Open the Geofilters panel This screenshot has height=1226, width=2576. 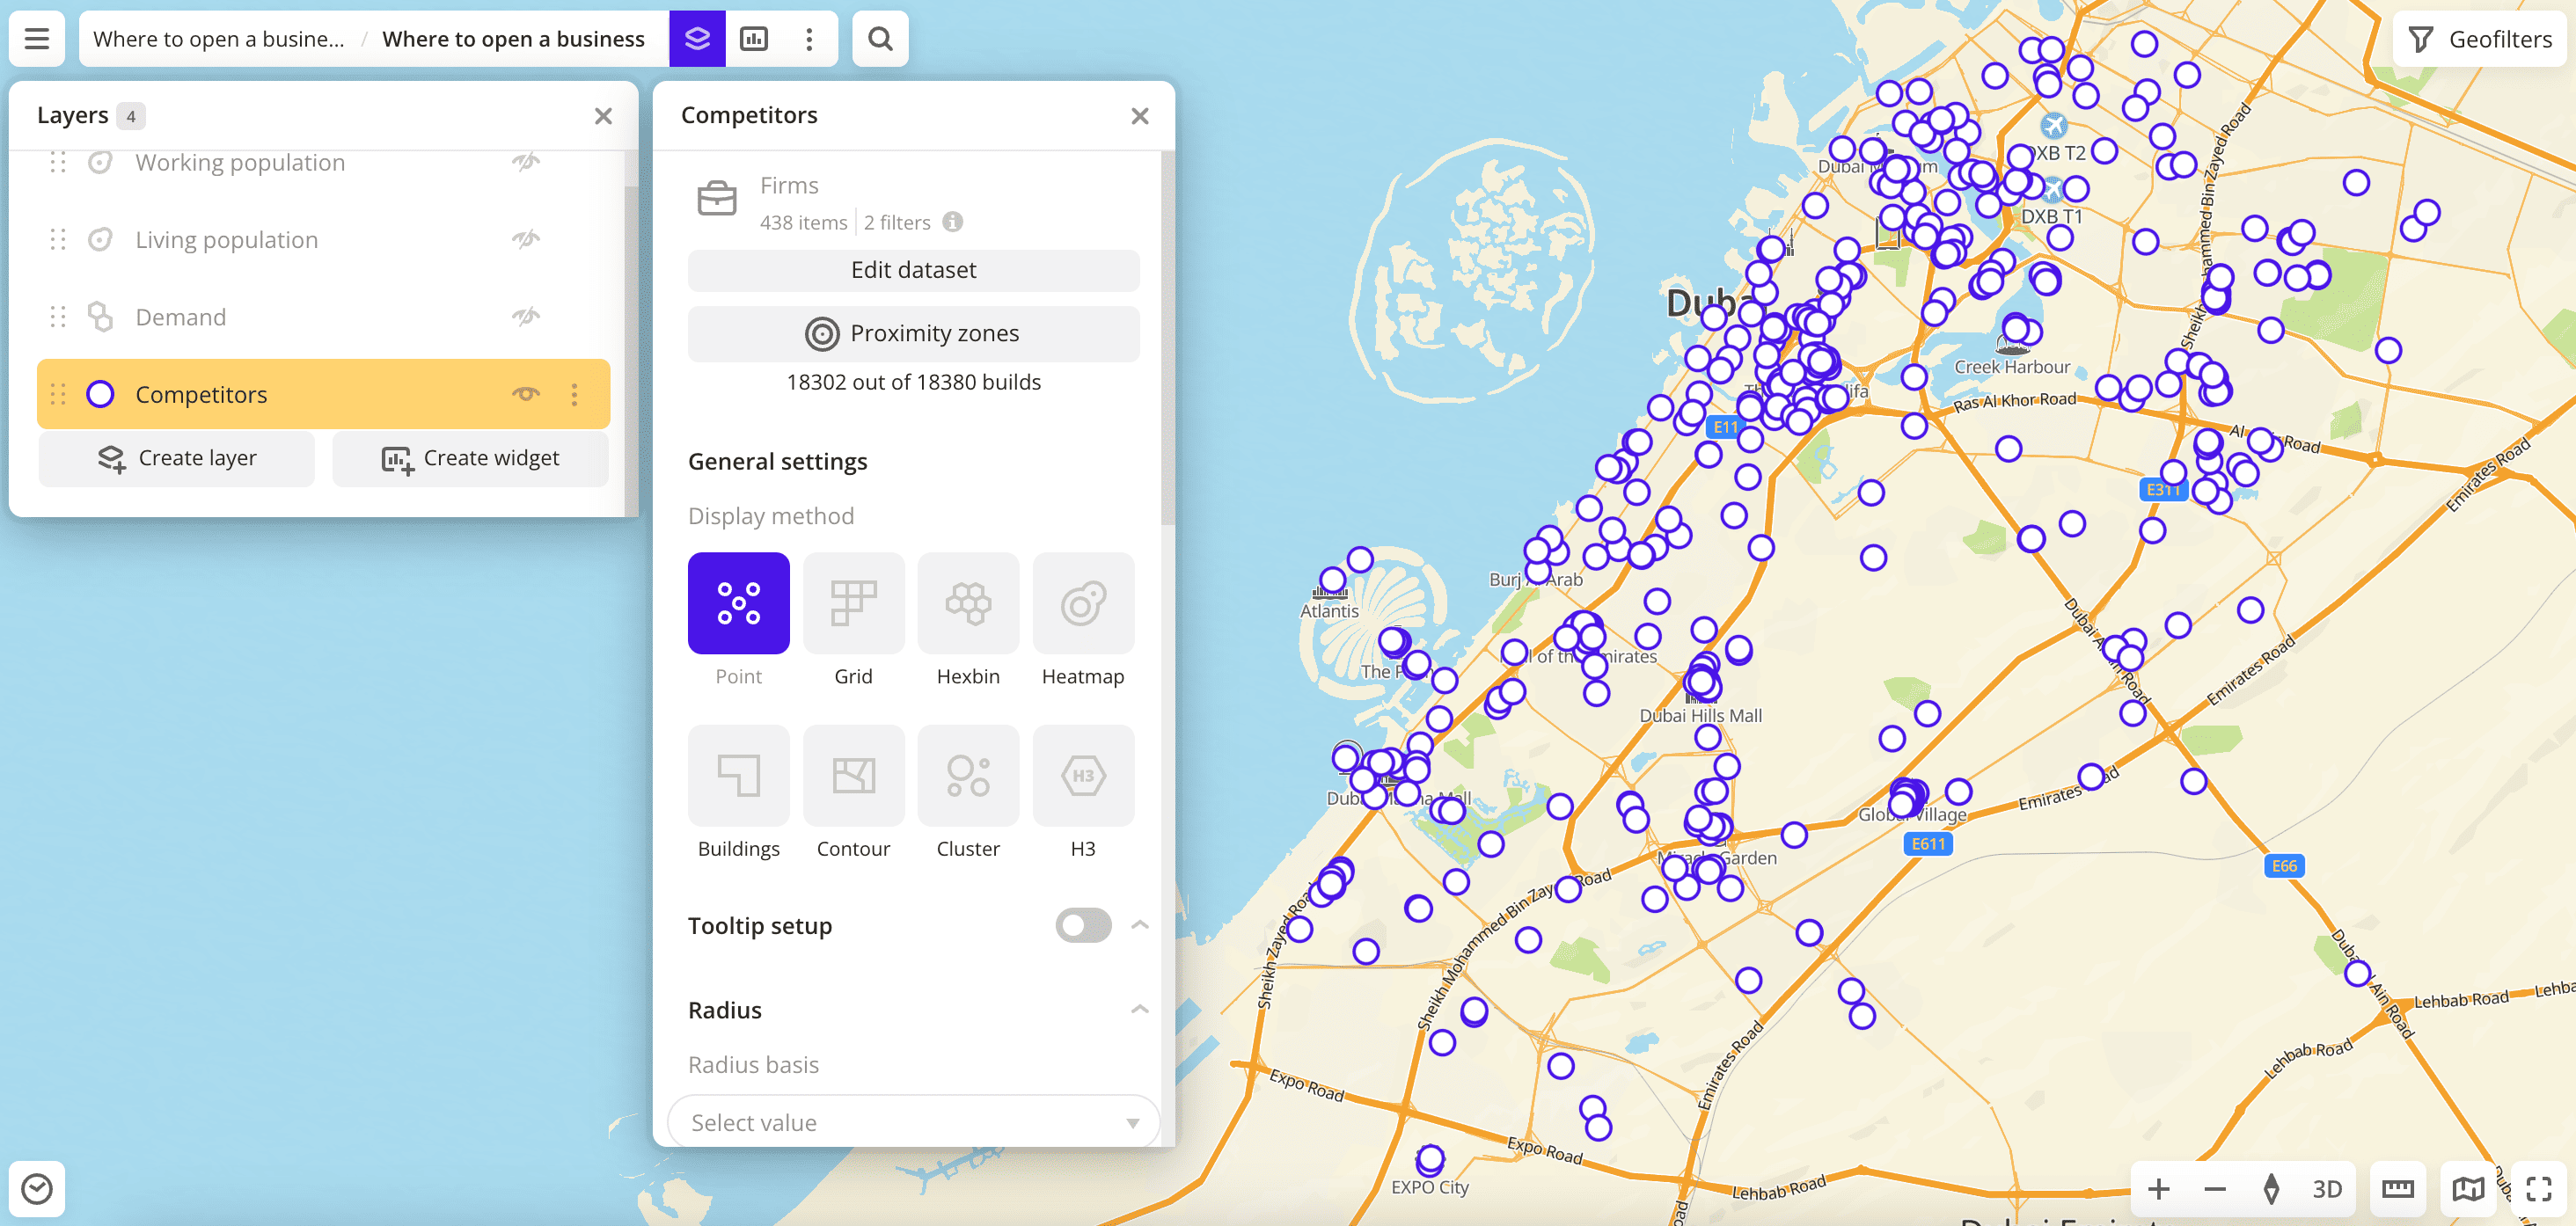(2479, 39)
